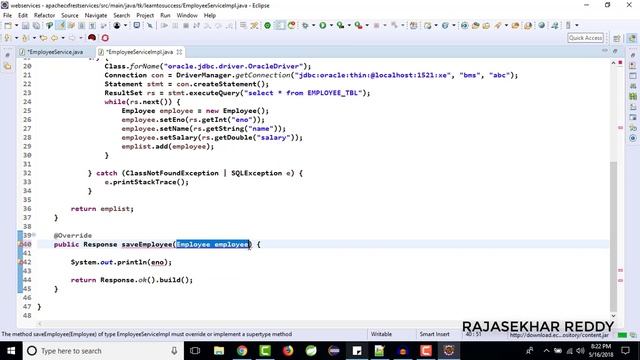Screen dimensions: 640x360
Task: Click the Run External Tools icon
Action: pos(358,25)
